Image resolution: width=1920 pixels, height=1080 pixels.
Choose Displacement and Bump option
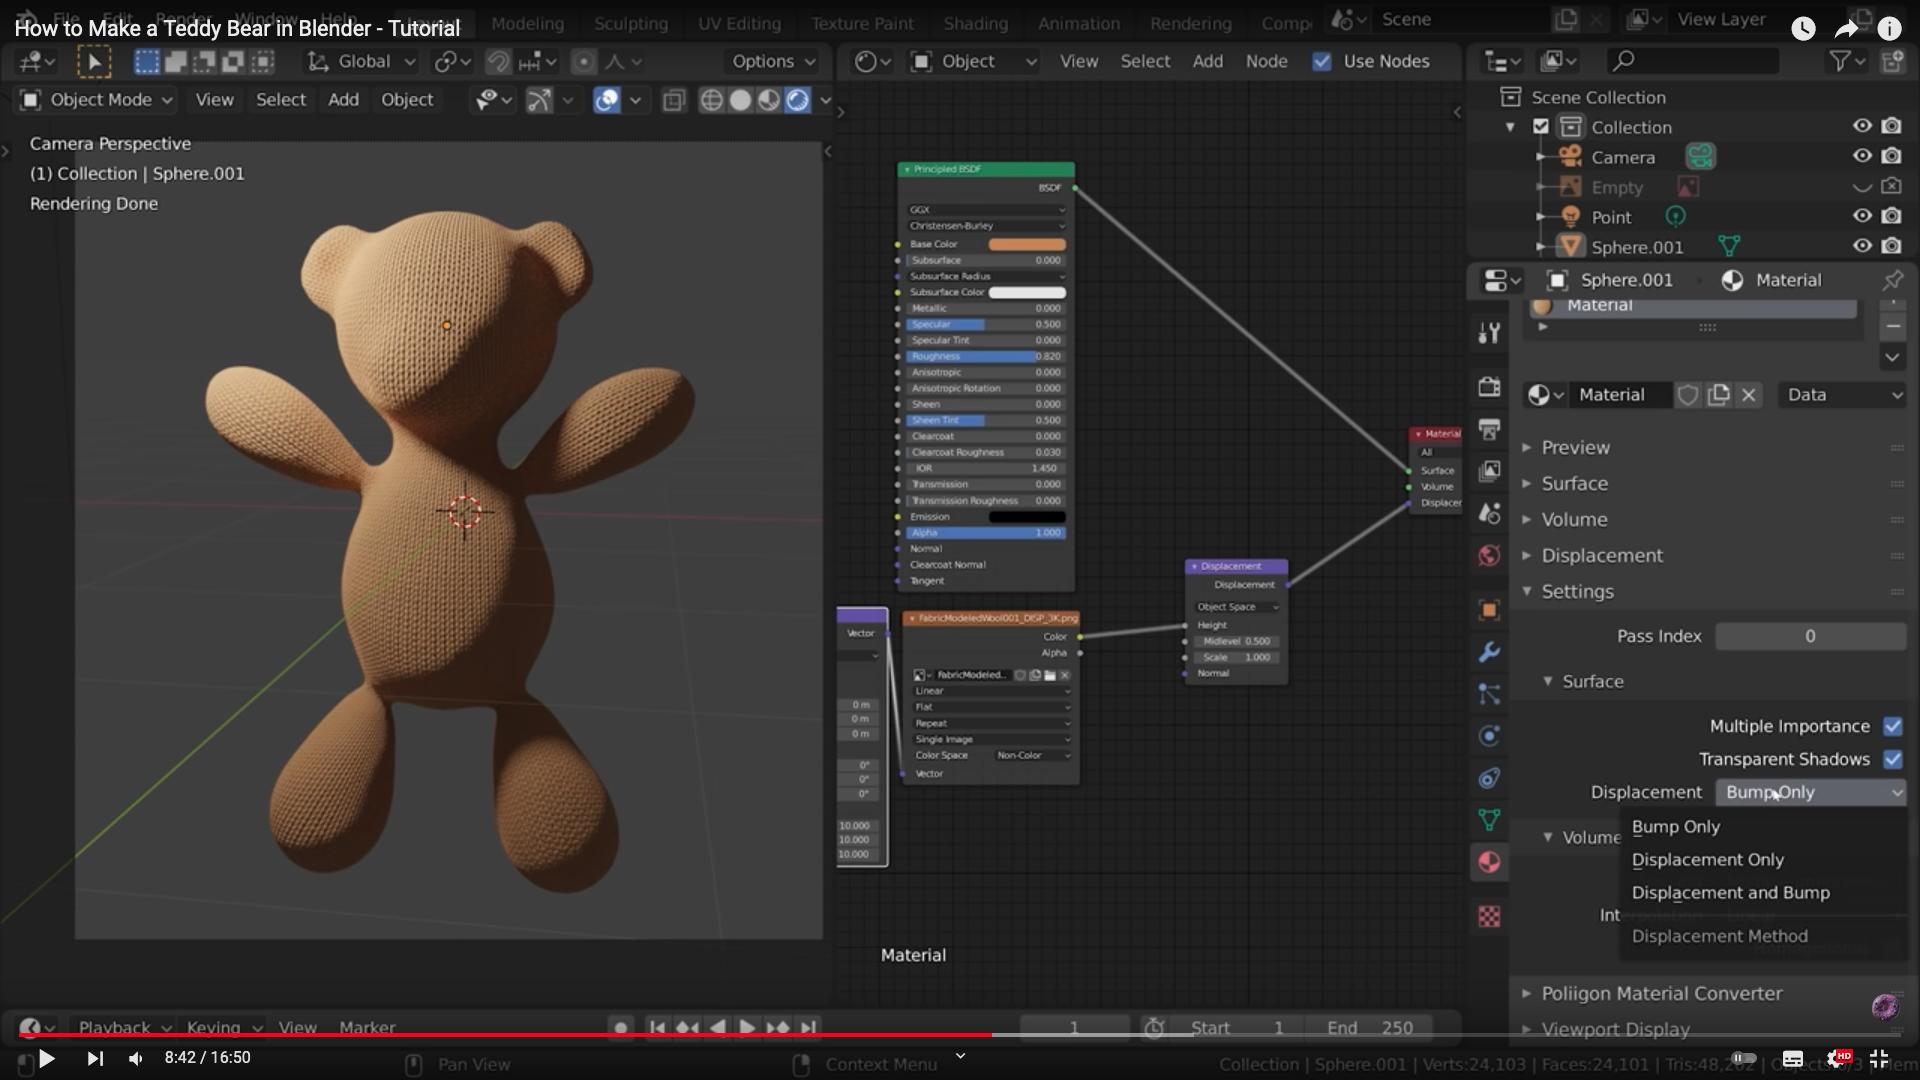click(1730, 893)
